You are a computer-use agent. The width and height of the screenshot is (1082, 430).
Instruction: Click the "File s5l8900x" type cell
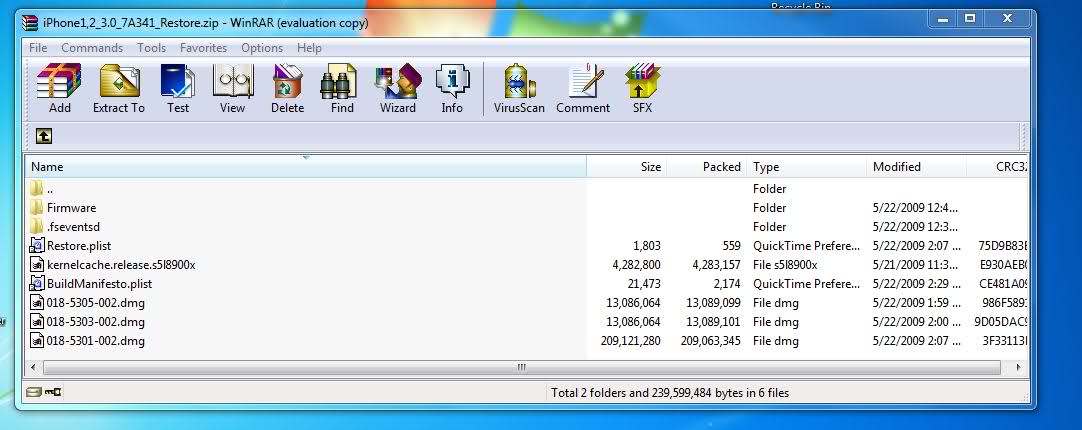(785, 264)
